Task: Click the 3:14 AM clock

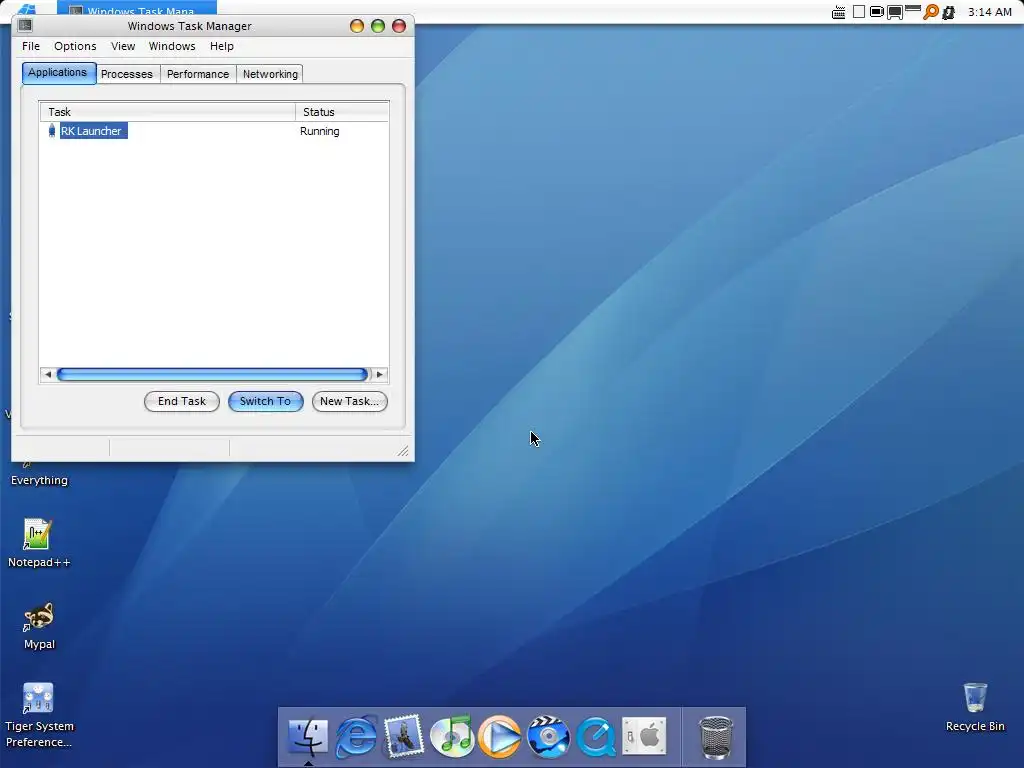Action: (x=989, y=12)
